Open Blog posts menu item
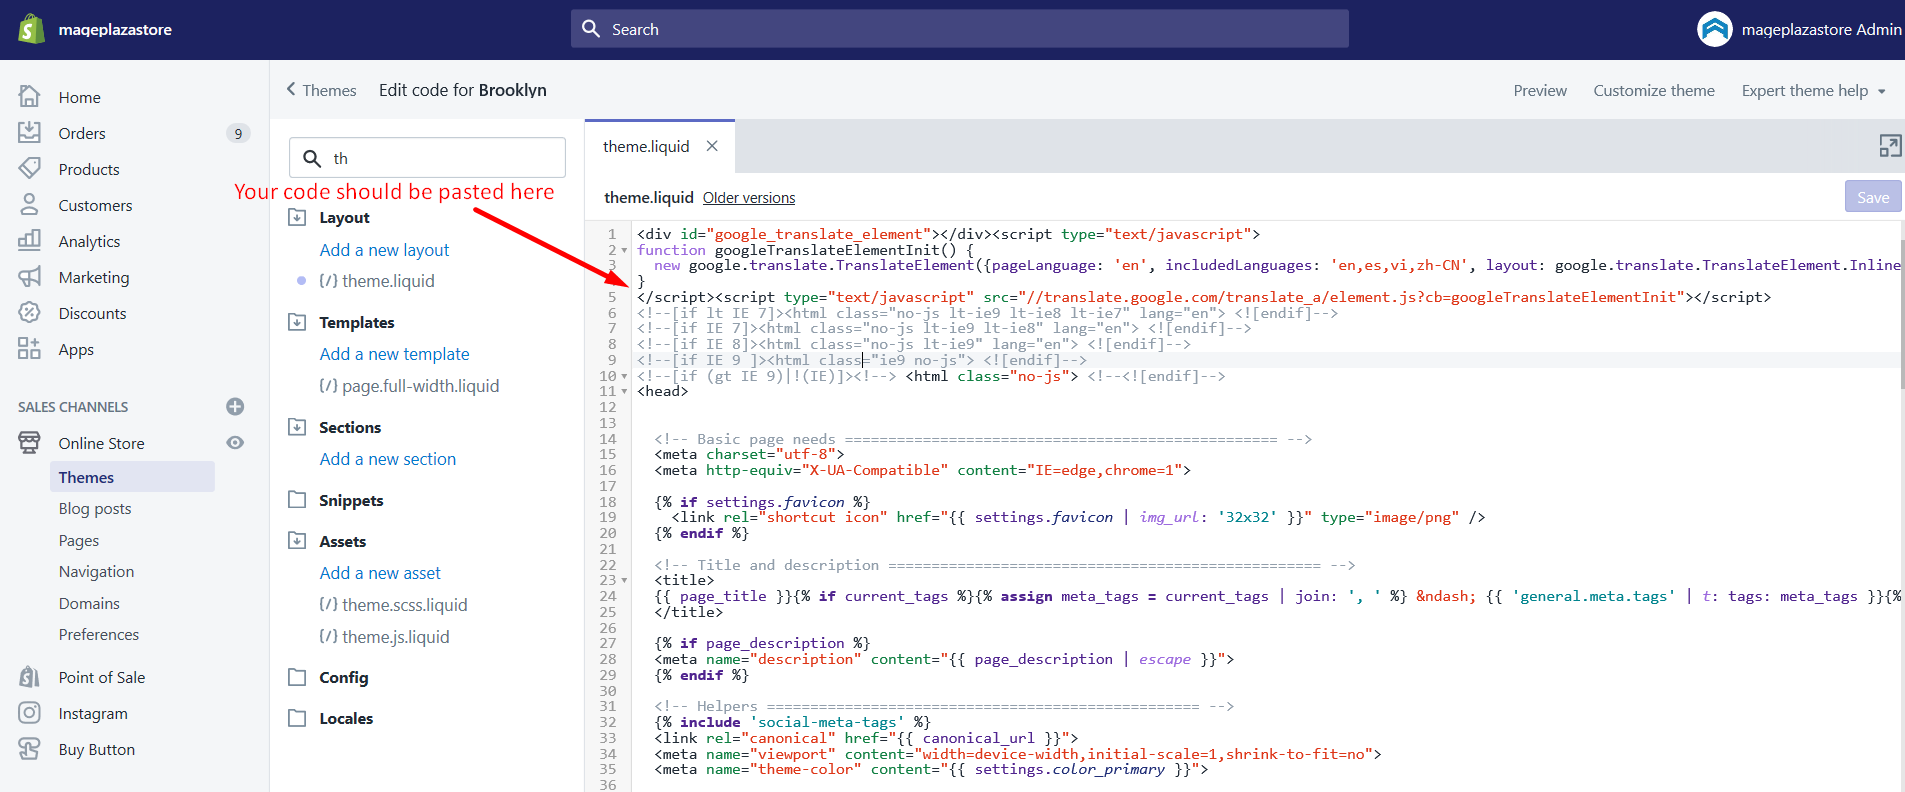 tap(95, 509)
